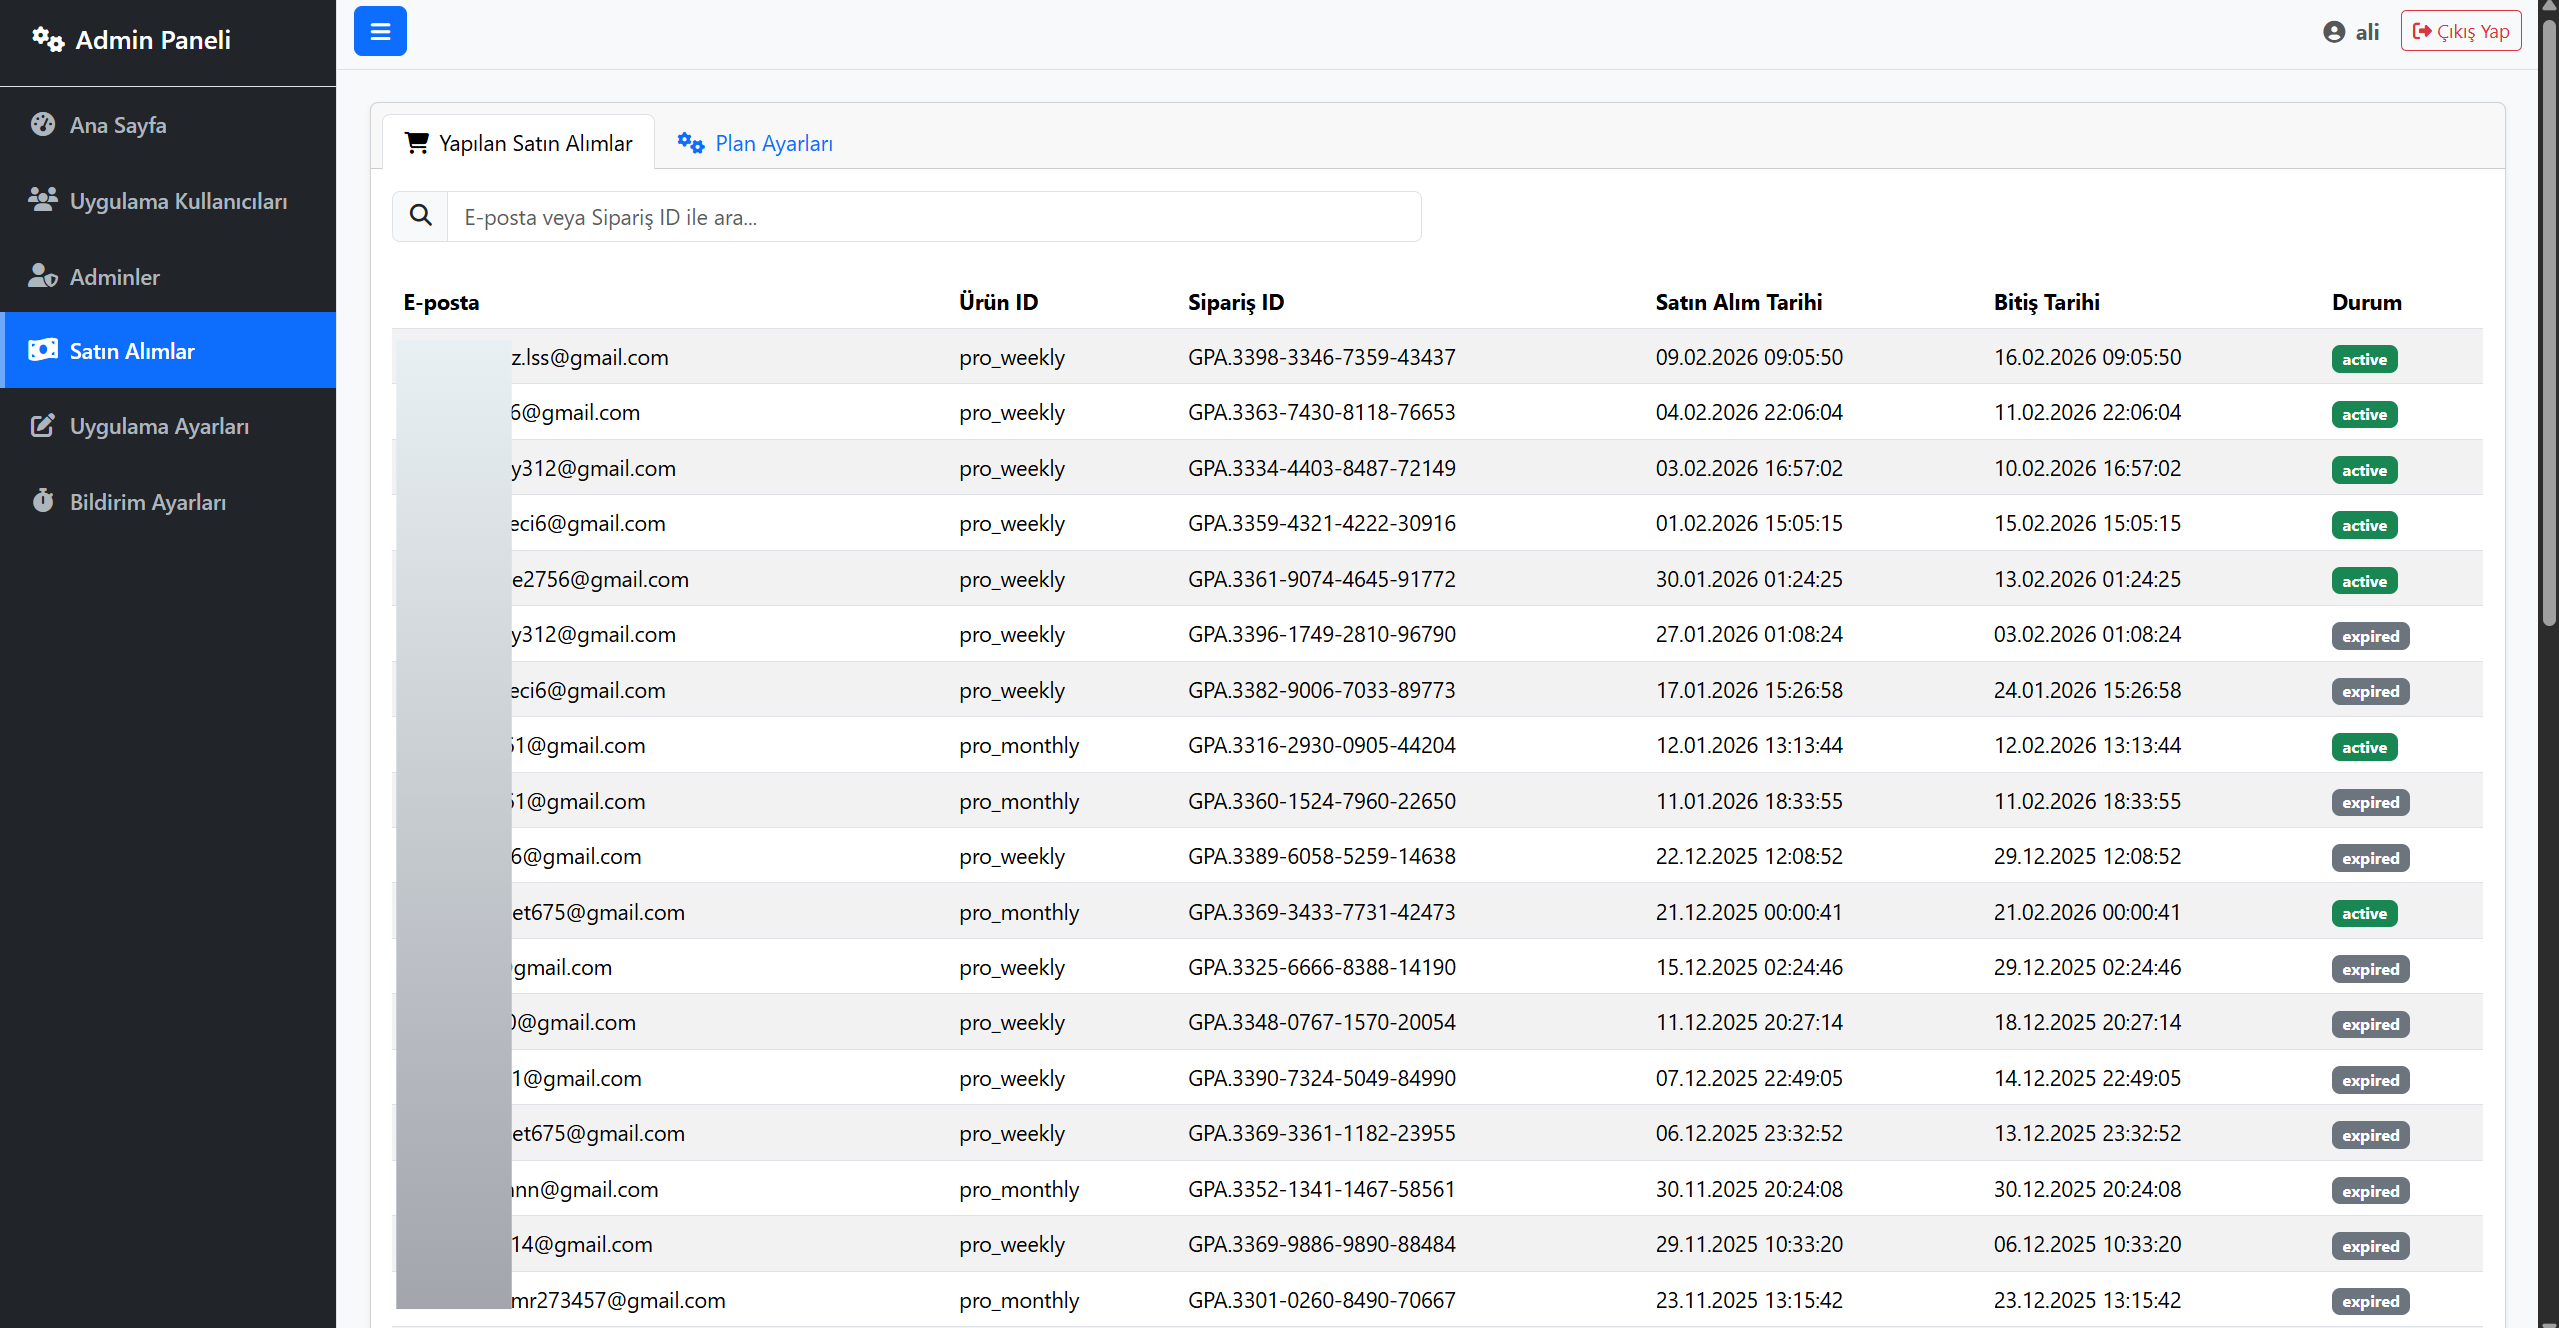Click the ali username in the header

[2367, 32]
